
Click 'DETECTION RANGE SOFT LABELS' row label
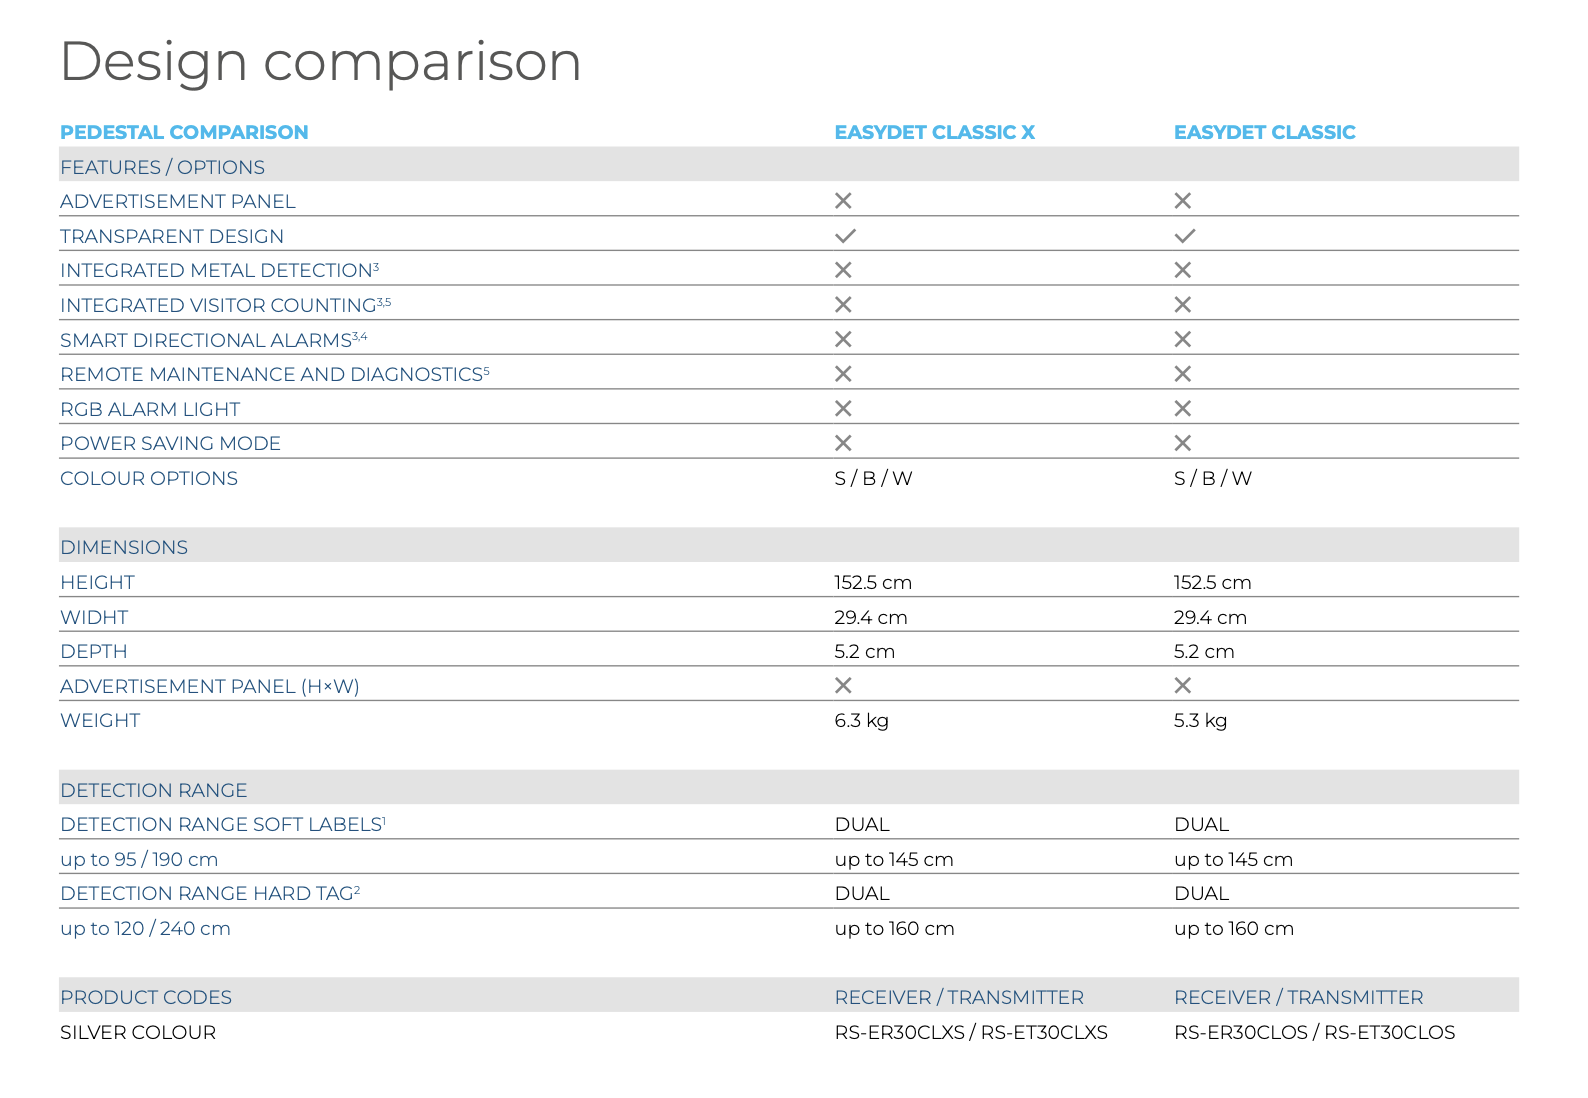(x=223, y=824)
